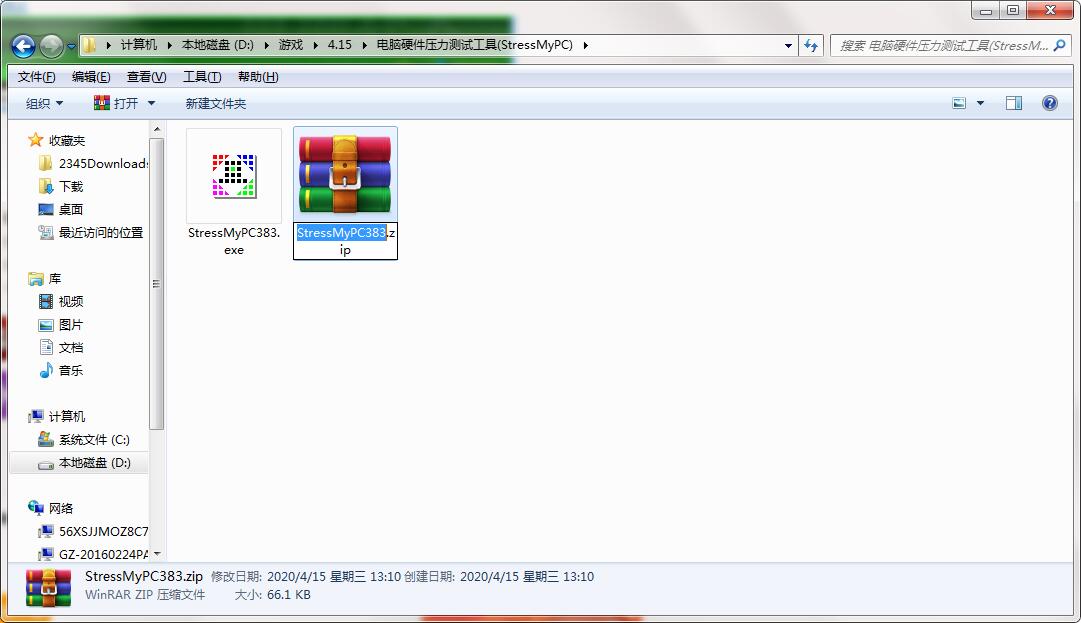Screen dimensions: 1081x623
Task: Click the StressMyPC383.exe file name
Action: (234, 241)
